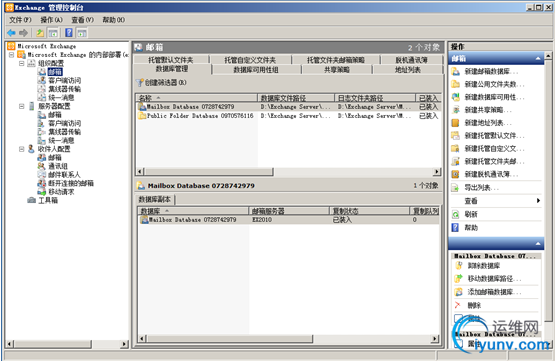The width and height of the screenshot is (555, 361).
Task: Collapse the 邮箱 actions section chevron
Action: coord(538,58)
